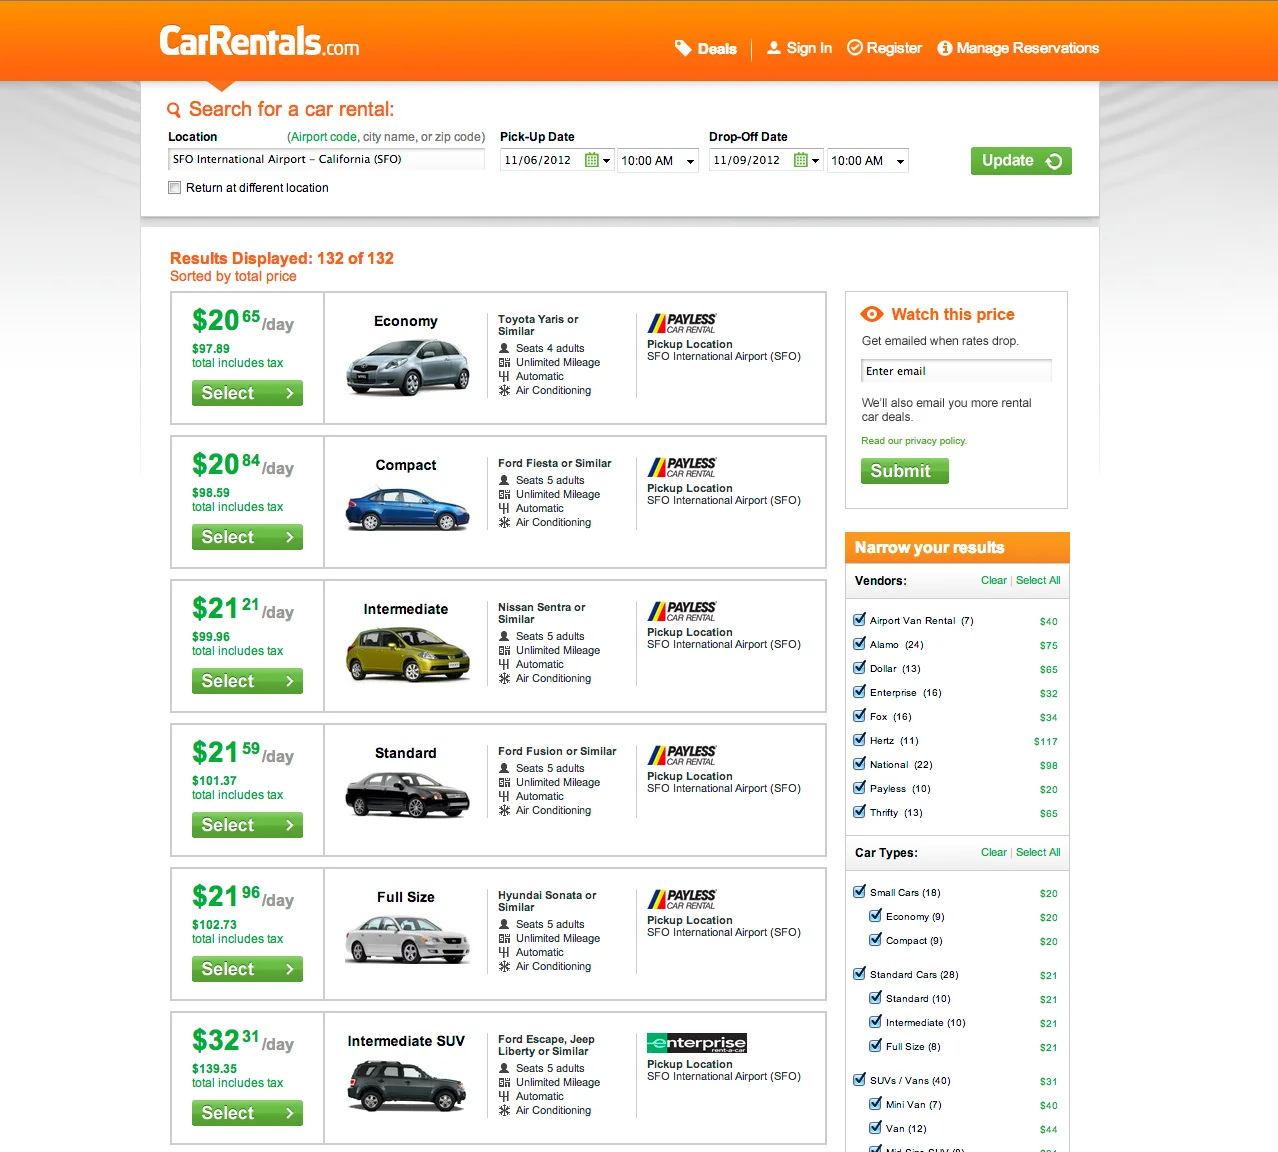This screenshot has width=1278, height=1152.
Task: Expand drop-off date calendar arrow
Action: point(815,161)
